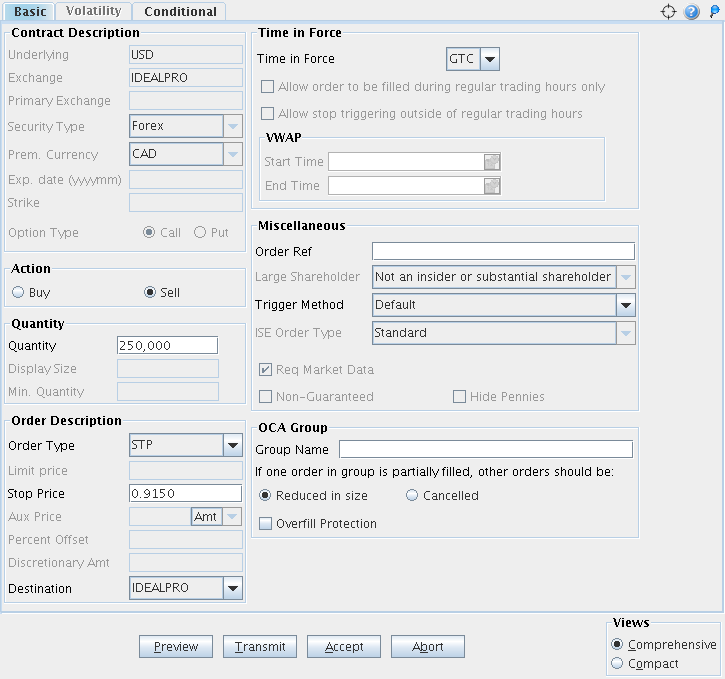
Task: Open help via the question mark icon
Action: coord(691,12)
